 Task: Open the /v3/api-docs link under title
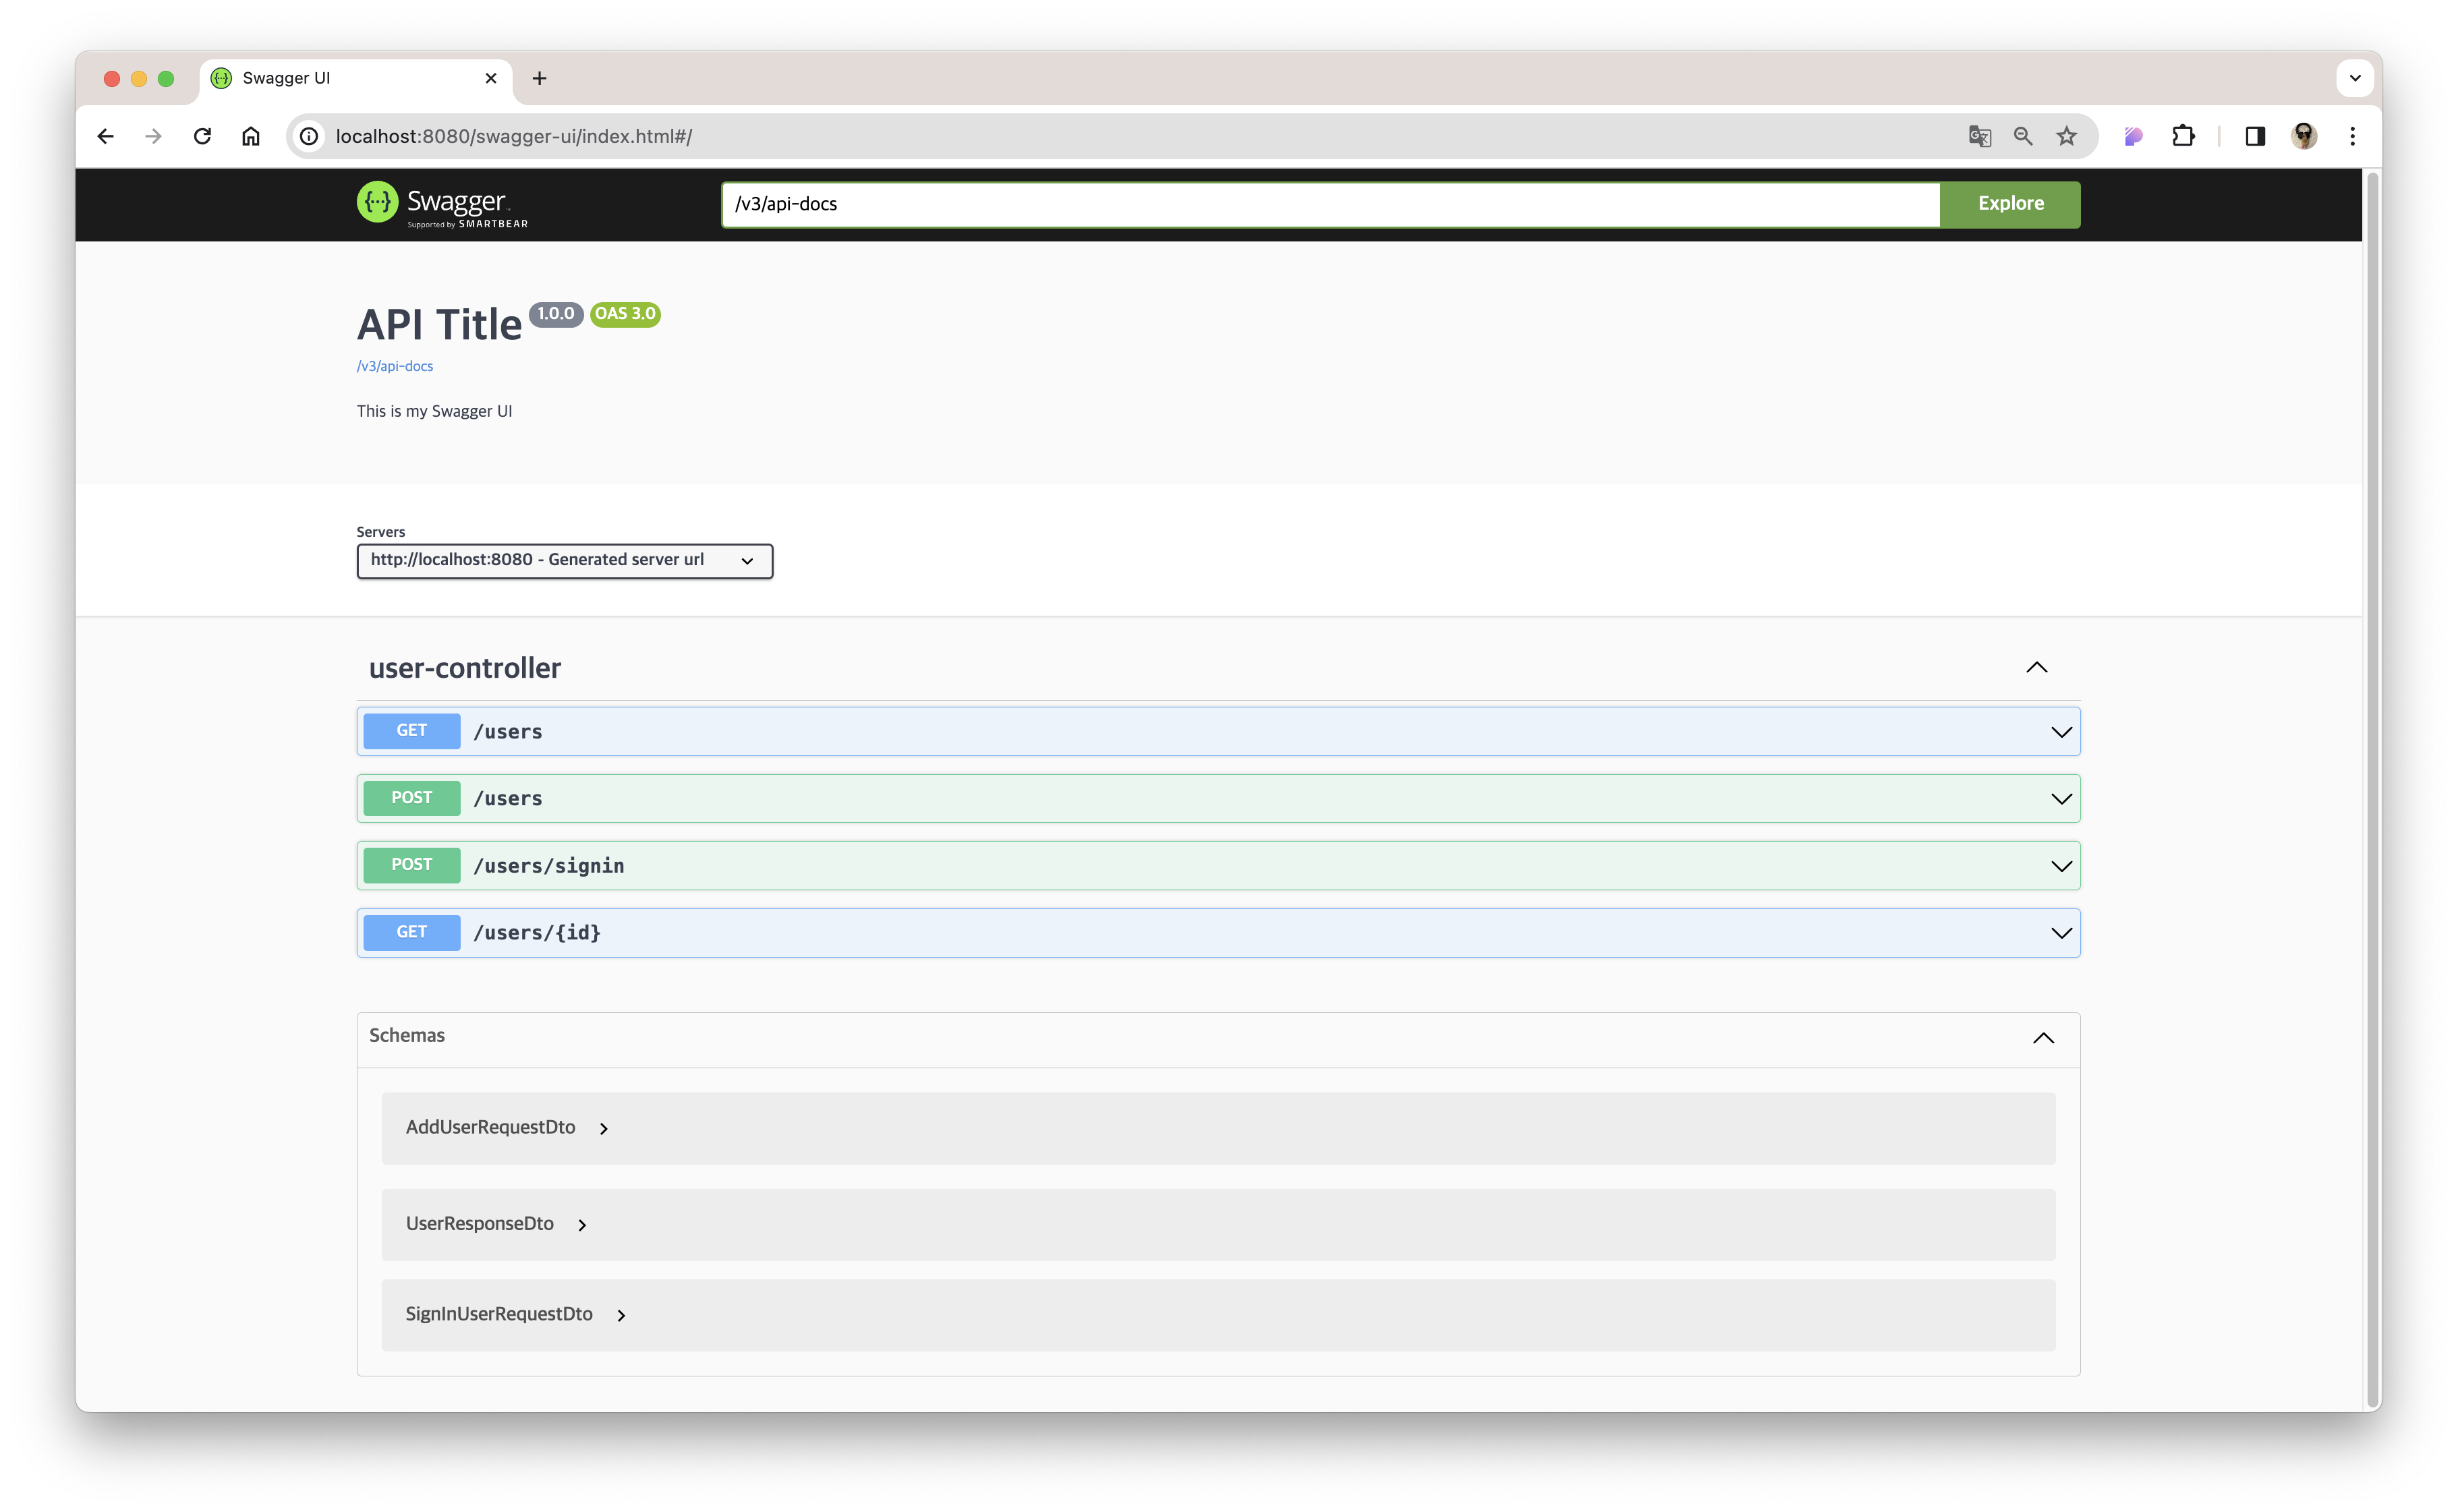click(x=395, y=367)
